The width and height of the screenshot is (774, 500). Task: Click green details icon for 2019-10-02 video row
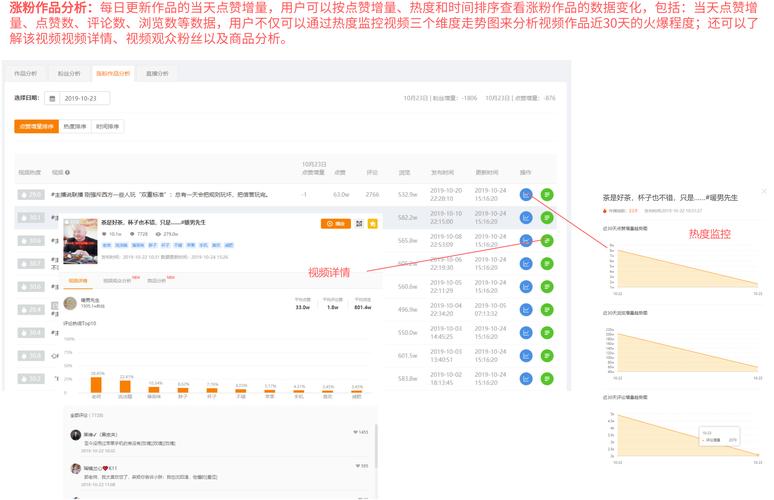click(x=547, y=379)
